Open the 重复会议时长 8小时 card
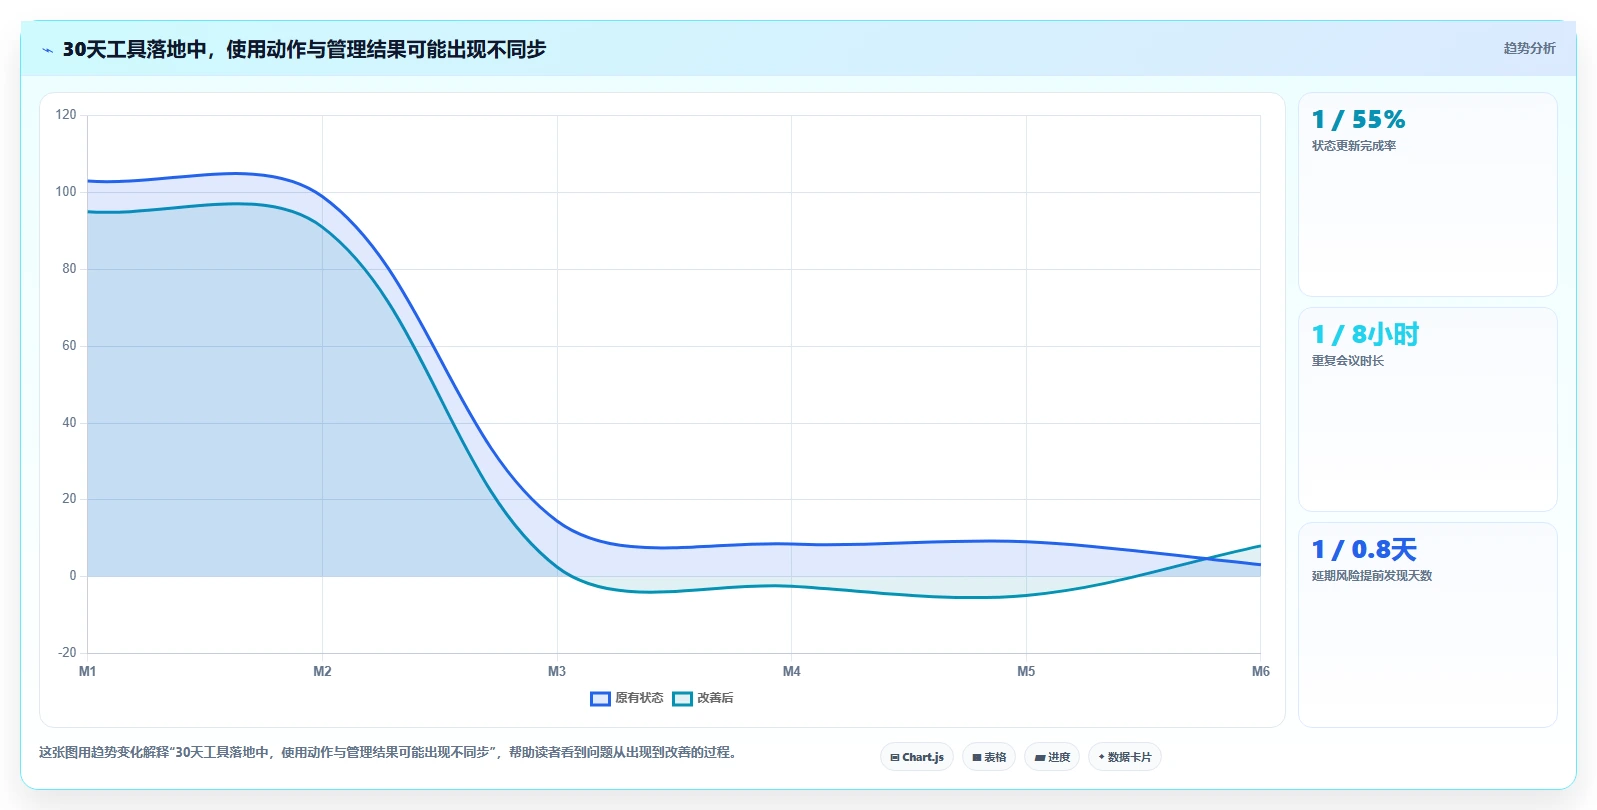 click(1428, 410)
